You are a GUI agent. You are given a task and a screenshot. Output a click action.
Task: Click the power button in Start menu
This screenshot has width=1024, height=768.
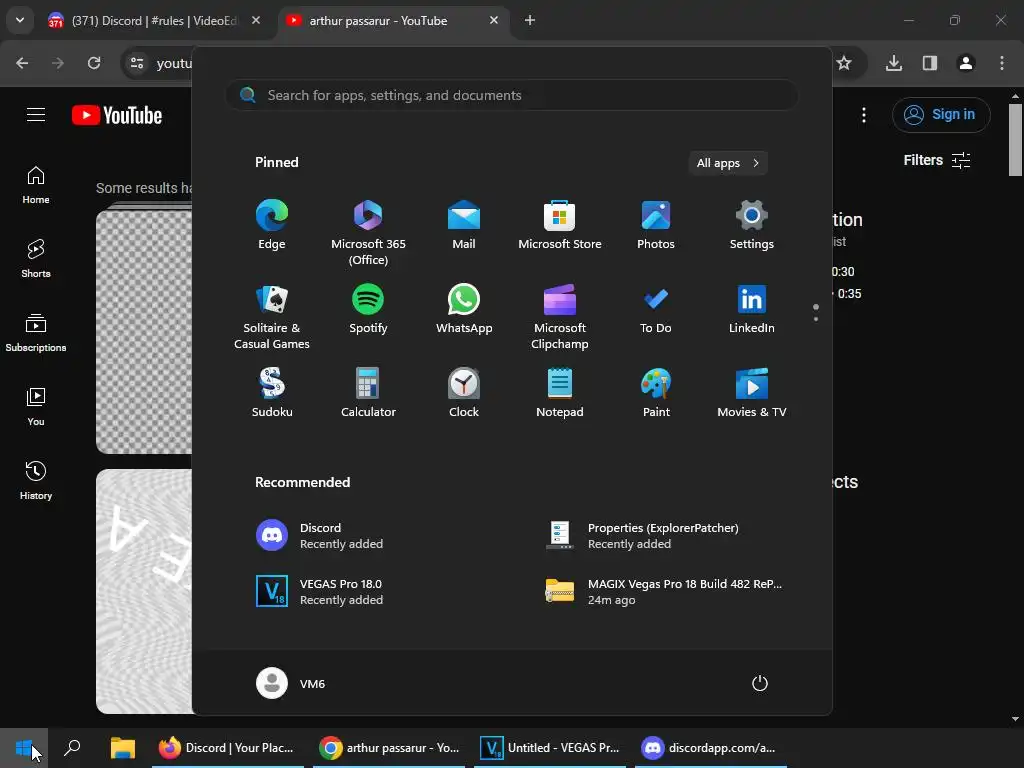[x=760, y=683]
